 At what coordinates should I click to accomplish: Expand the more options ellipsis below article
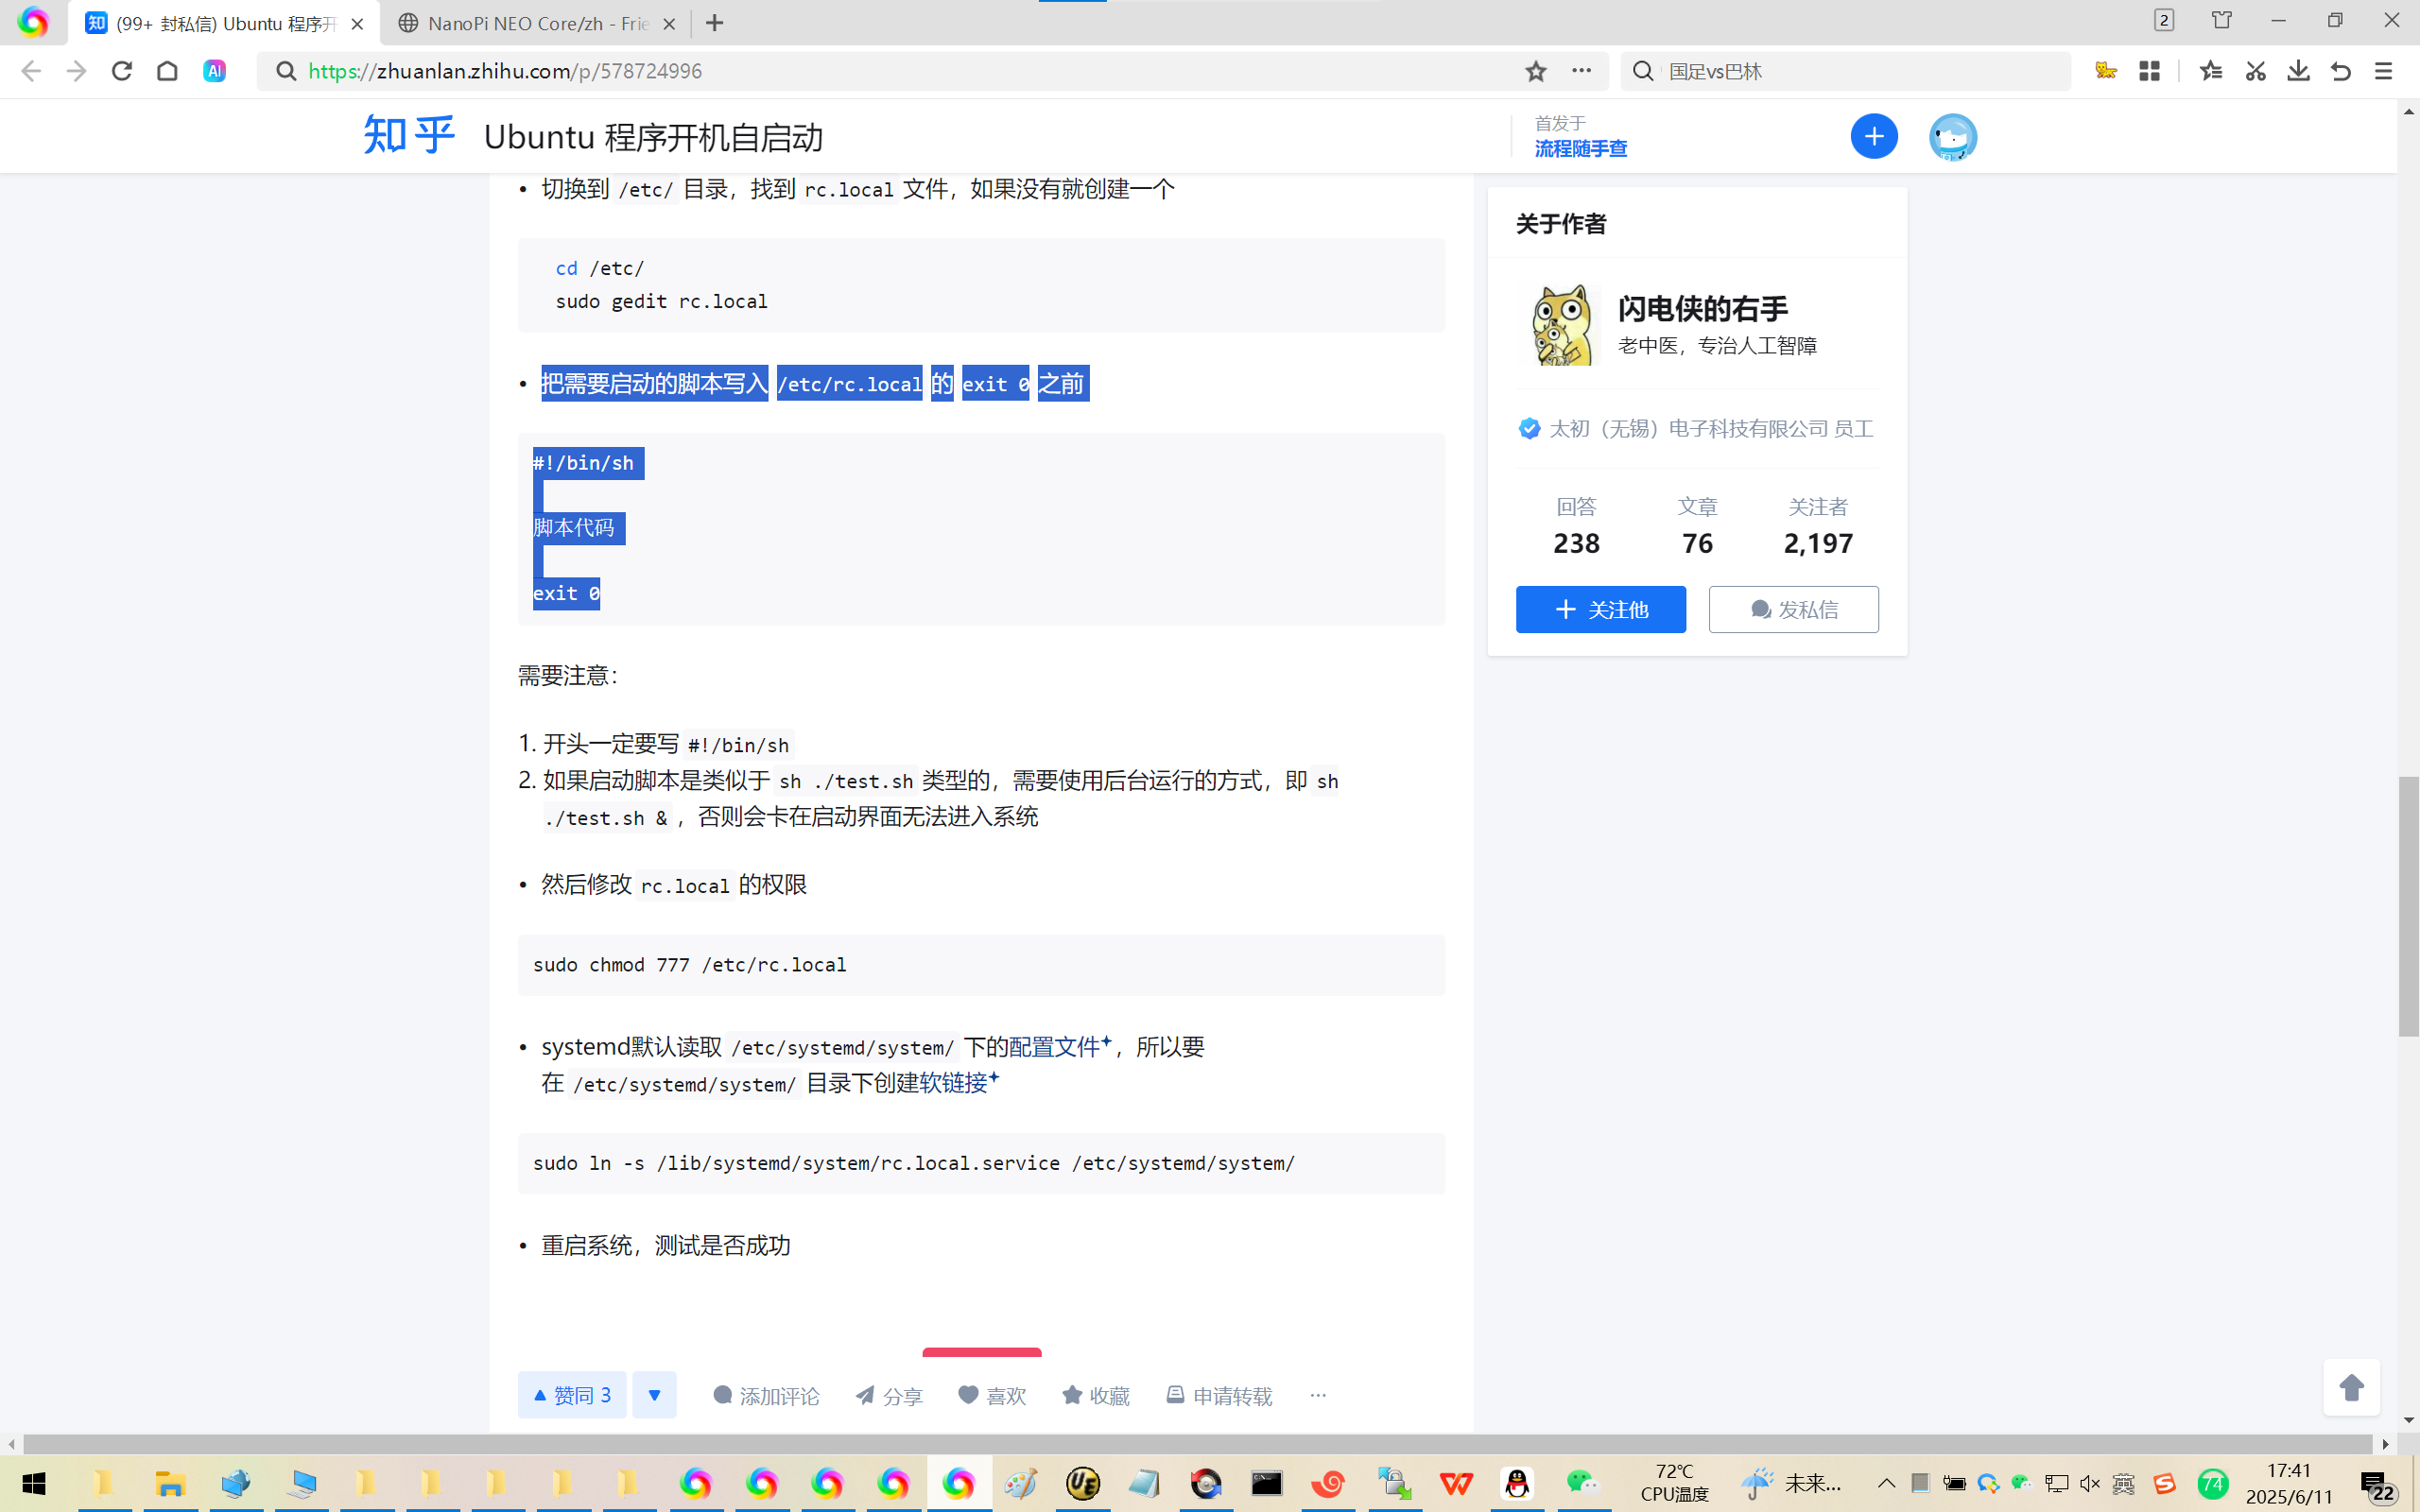(x=1317, y=1395)
